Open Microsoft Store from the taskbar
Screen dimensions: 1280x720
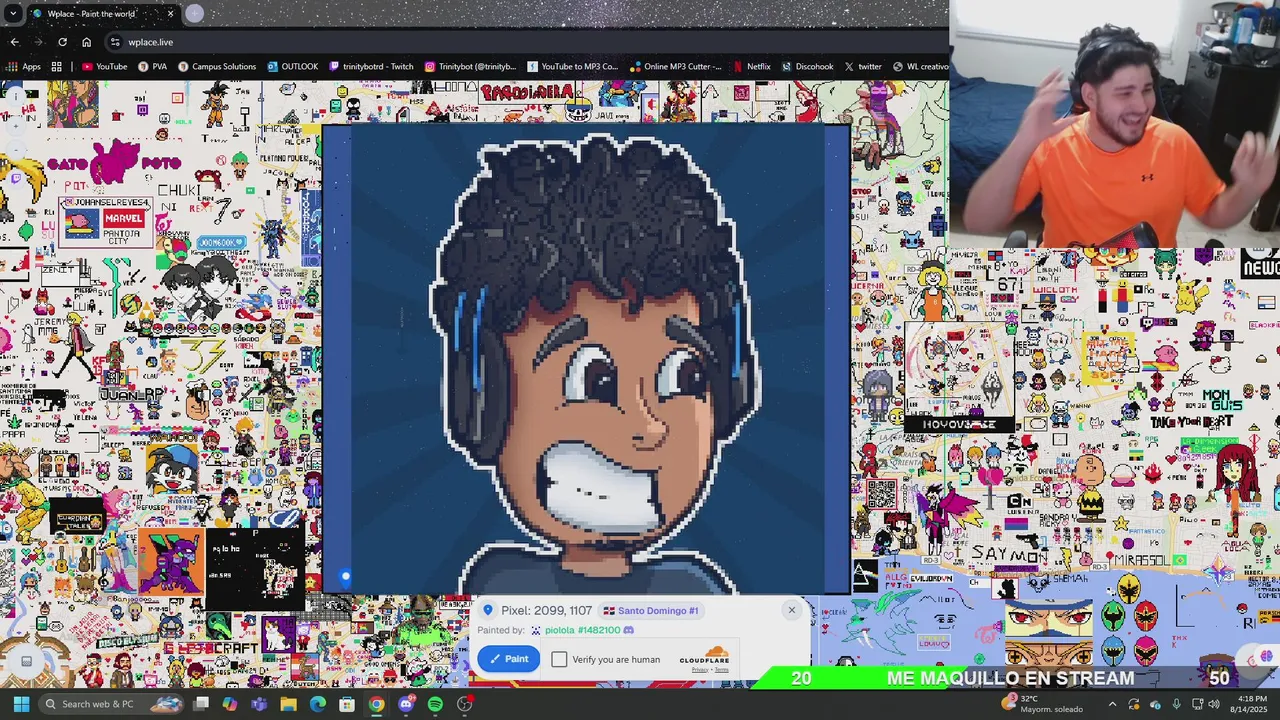coord(347,704)
